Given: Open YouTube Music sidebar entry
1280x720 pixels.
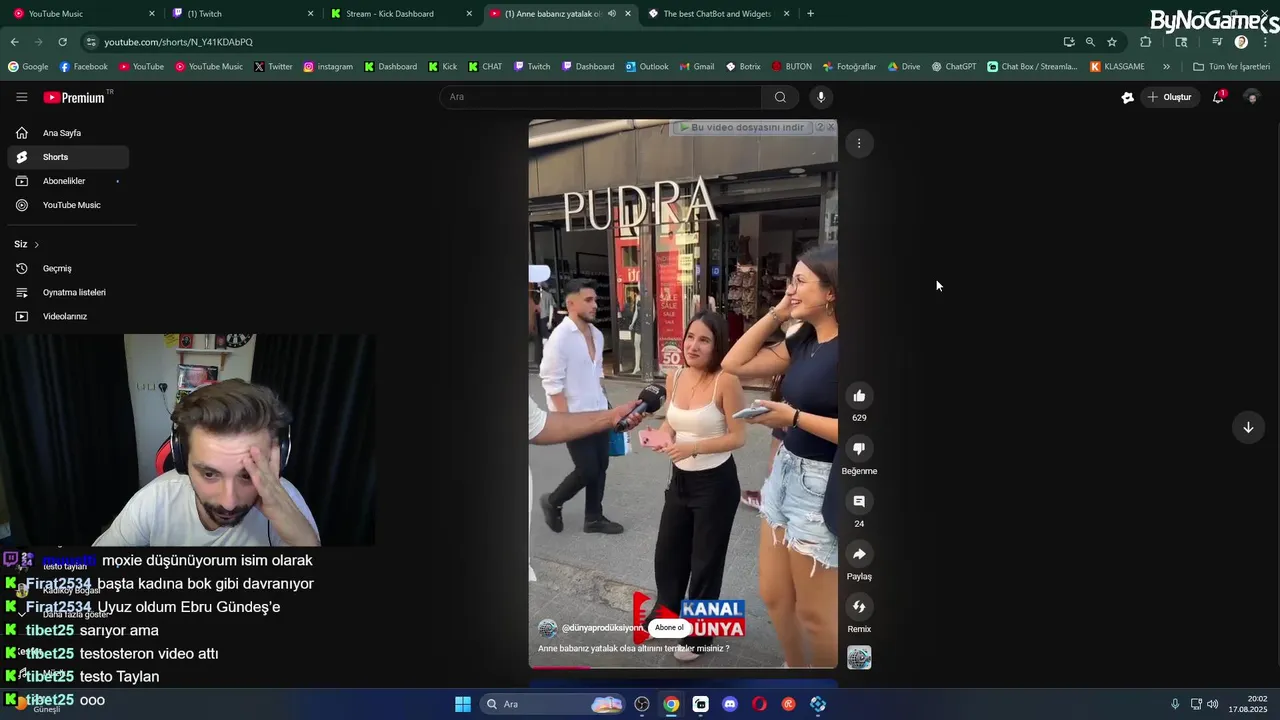Looking at the screenshot, I should (68, 205).
